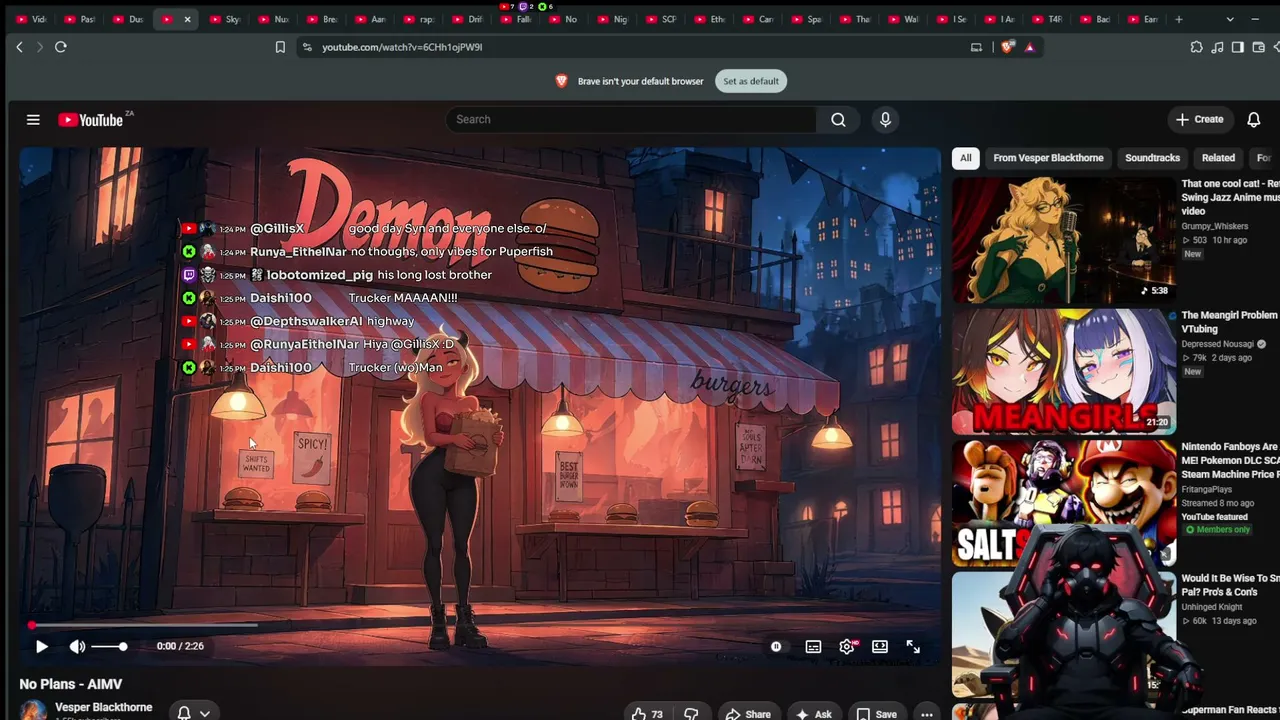Open the YouTube guide hamburger menu
This screenshot has width=1280, height=720.
[33, 120]
